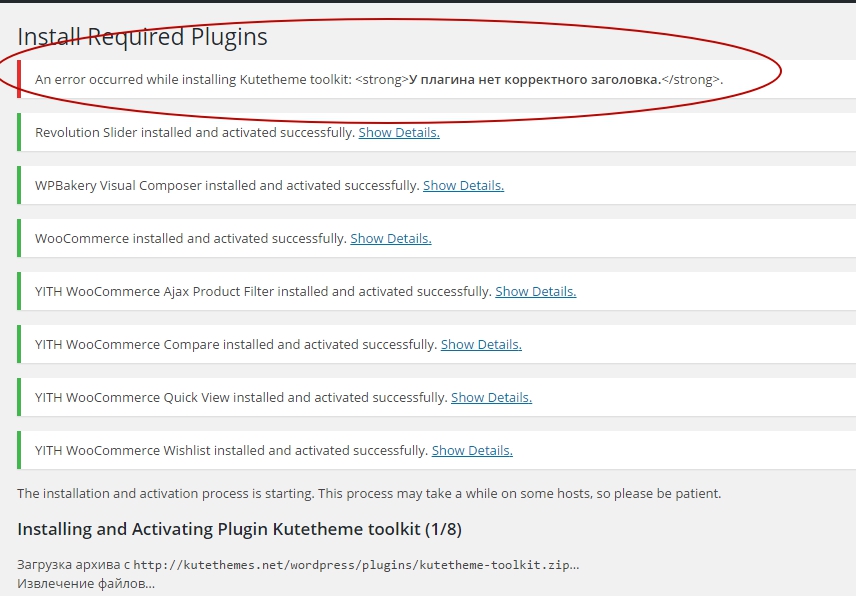Click the installation process starting paragraph
This screenshot has height=596, width=856.
(x=369, y=493)
